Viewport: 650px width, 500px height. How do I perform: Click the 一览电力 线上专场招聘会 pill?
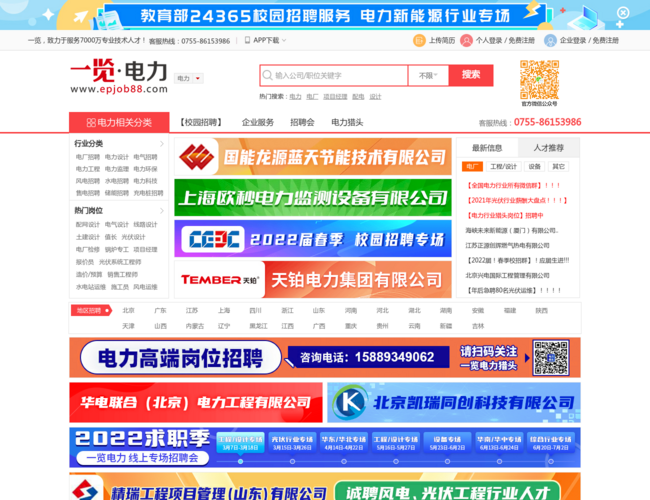[x=142, y=458]
